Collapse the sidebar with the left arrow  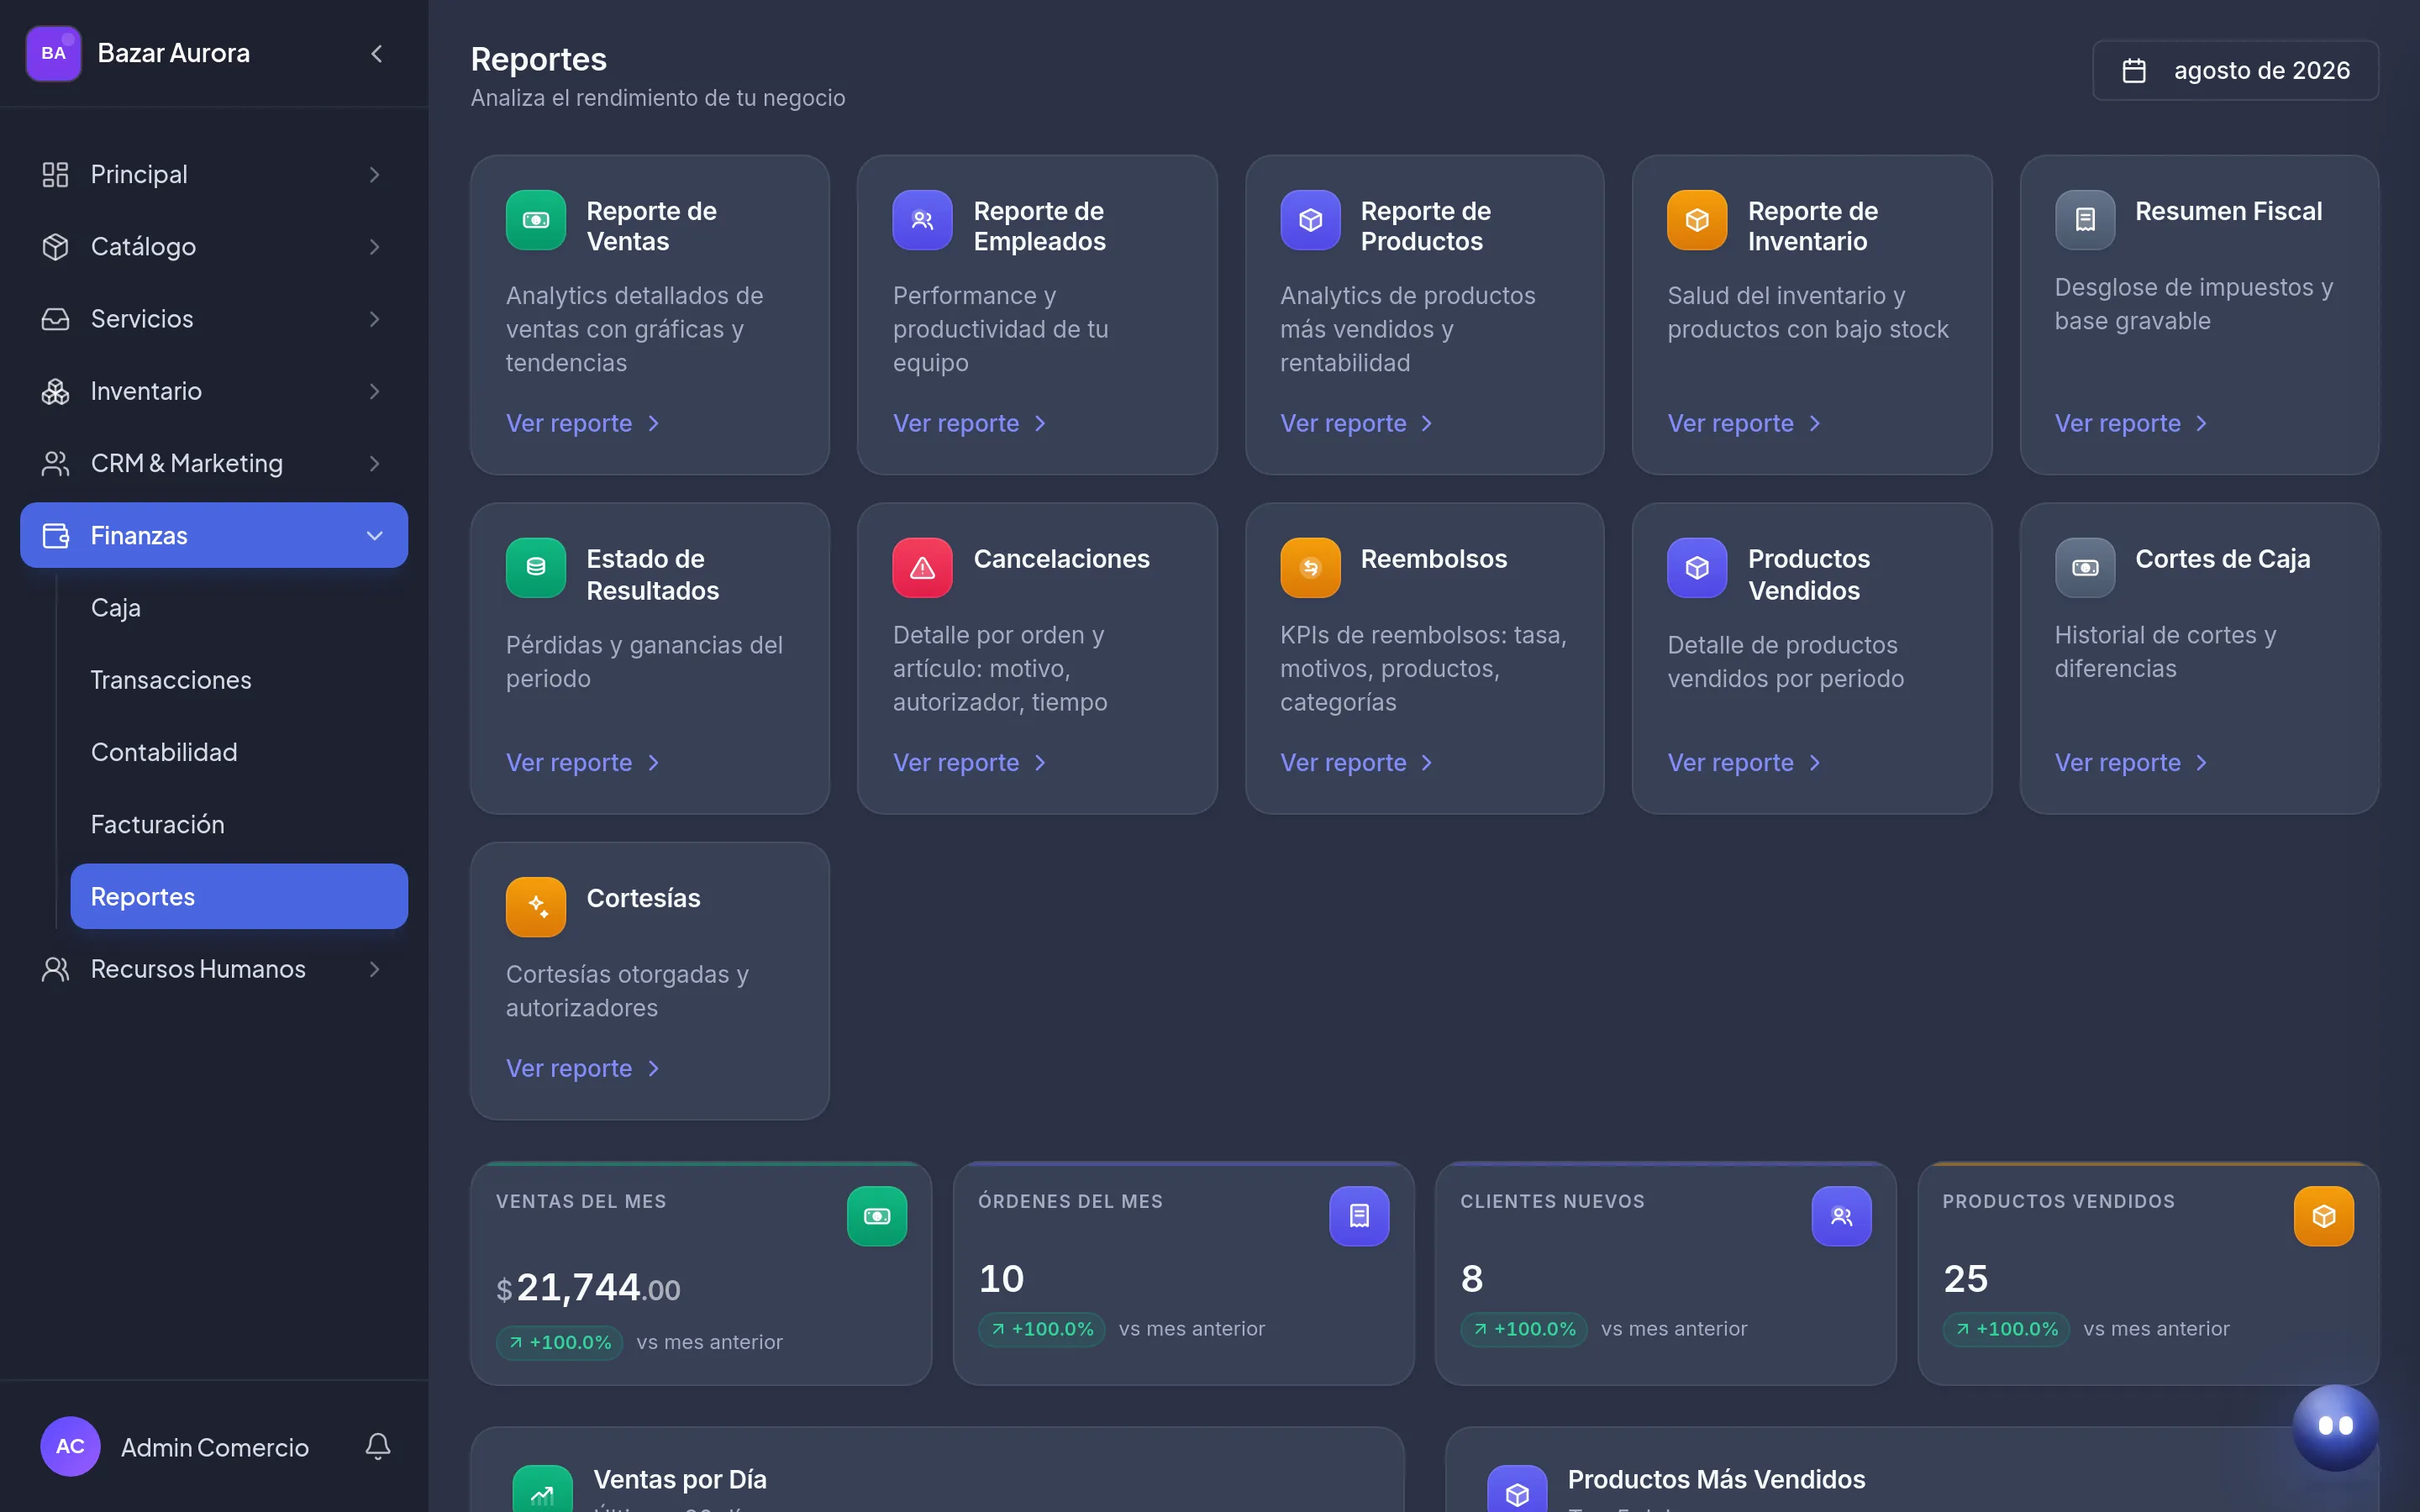point(377,53)
